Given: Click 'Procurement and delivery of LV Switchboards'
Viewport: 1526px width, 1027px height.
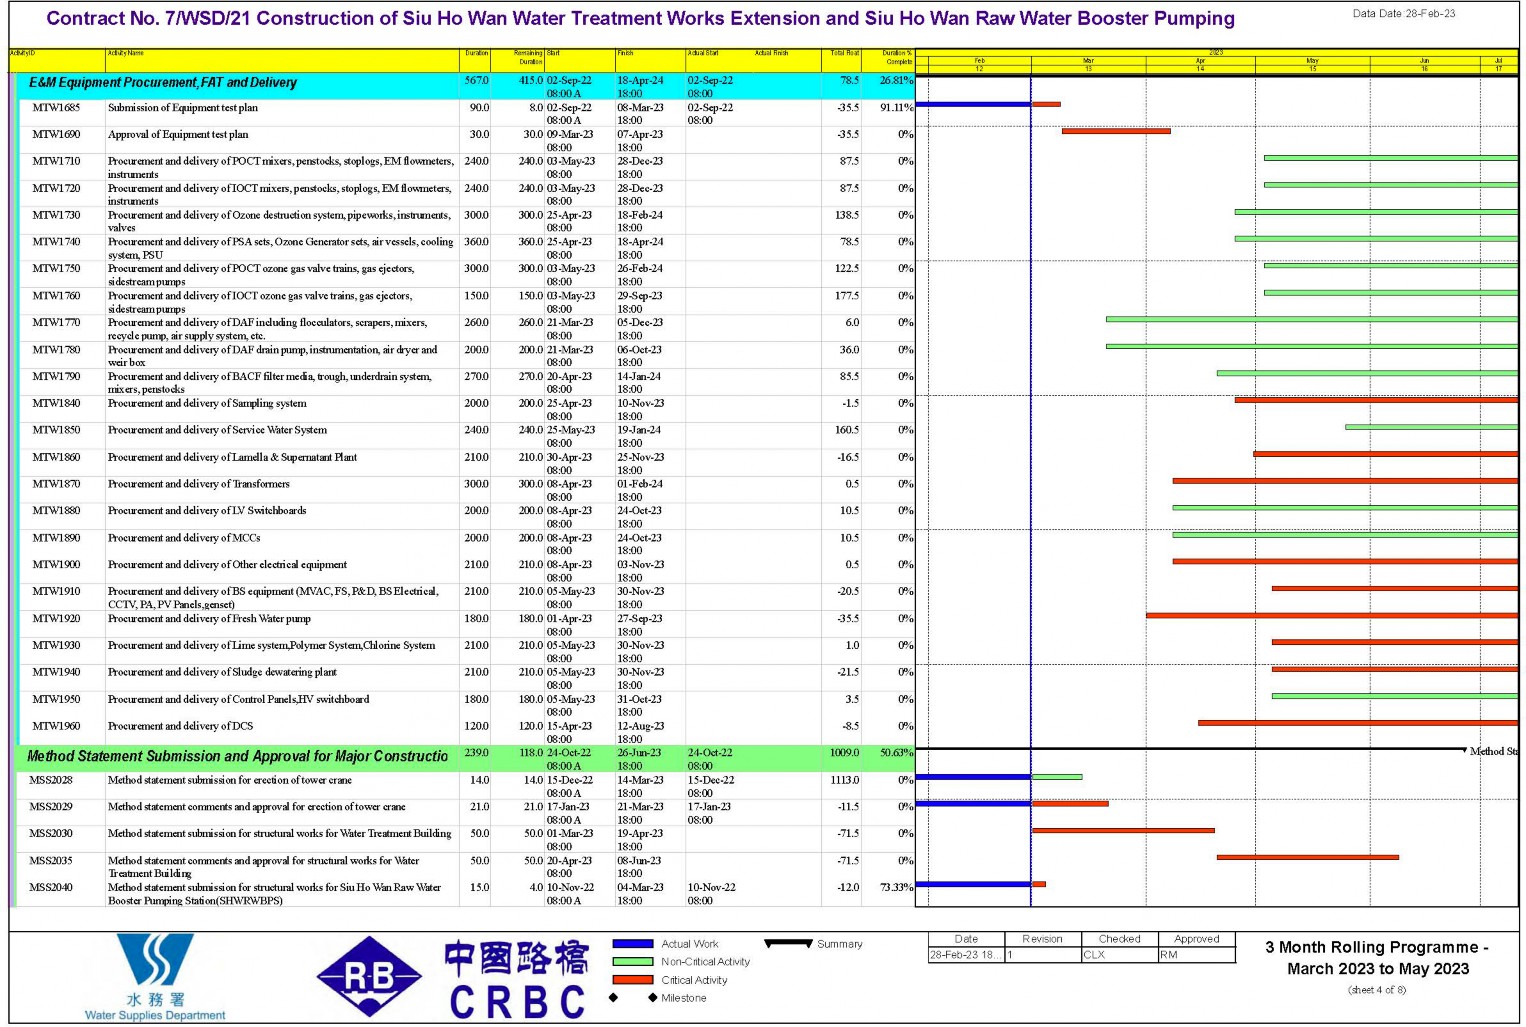Looking at the screenshot, I should [x=207, y=512].
